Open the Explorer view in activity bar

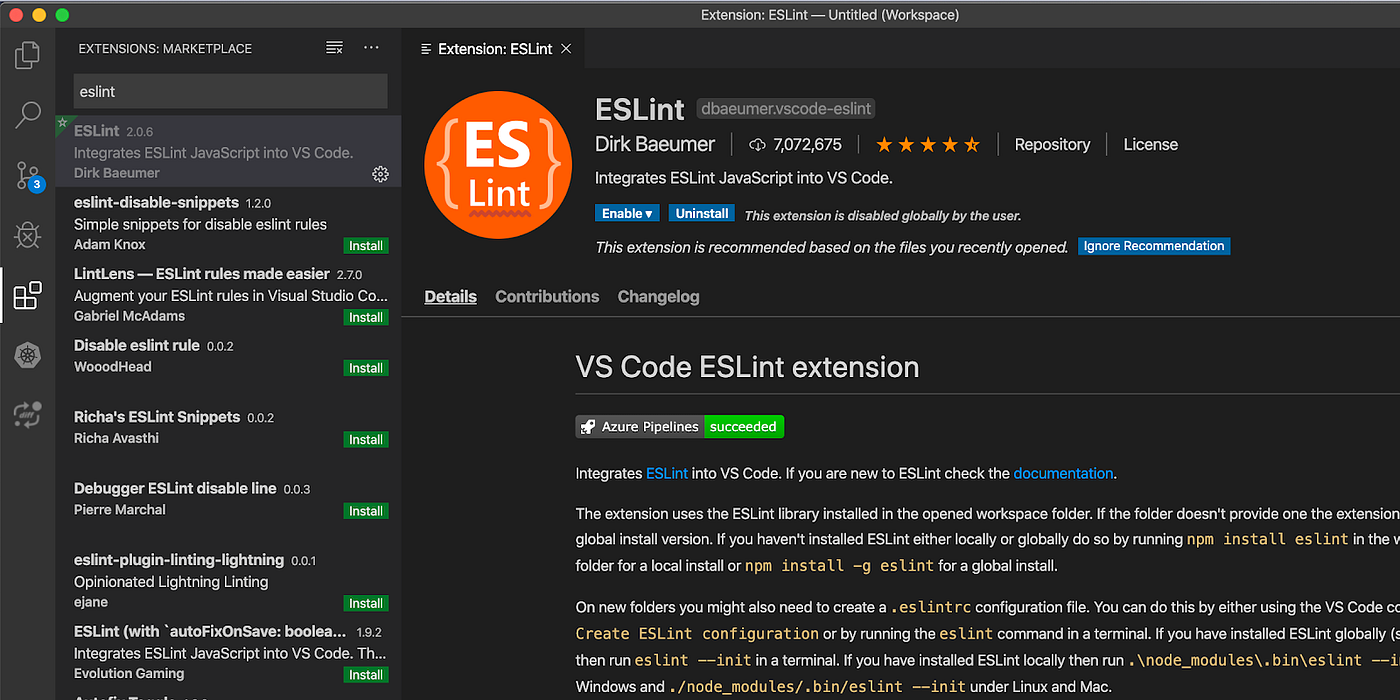[28, 55]
